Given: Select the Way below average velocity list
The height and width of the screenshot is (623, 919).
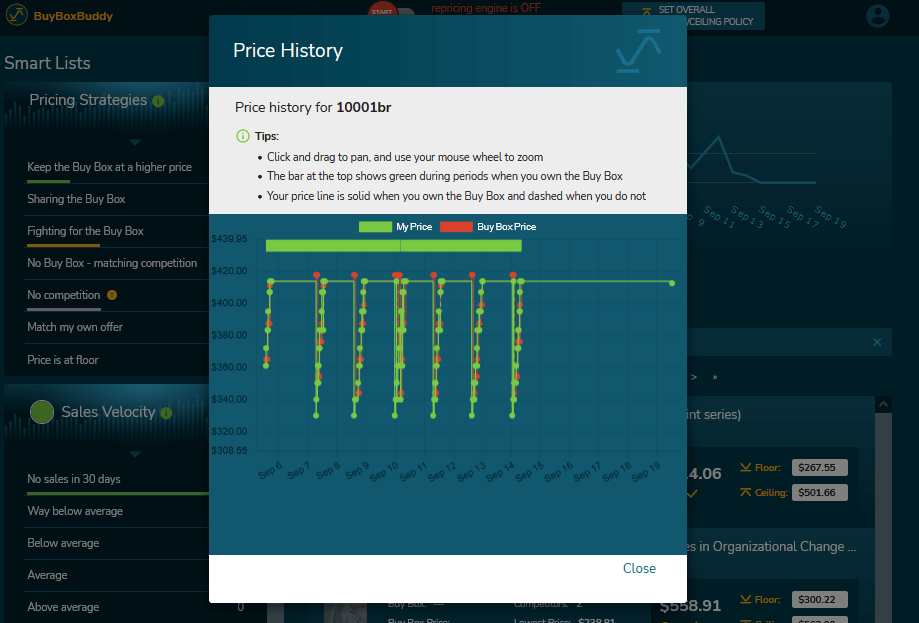Looking at the screenshot, I should (75, 511).
